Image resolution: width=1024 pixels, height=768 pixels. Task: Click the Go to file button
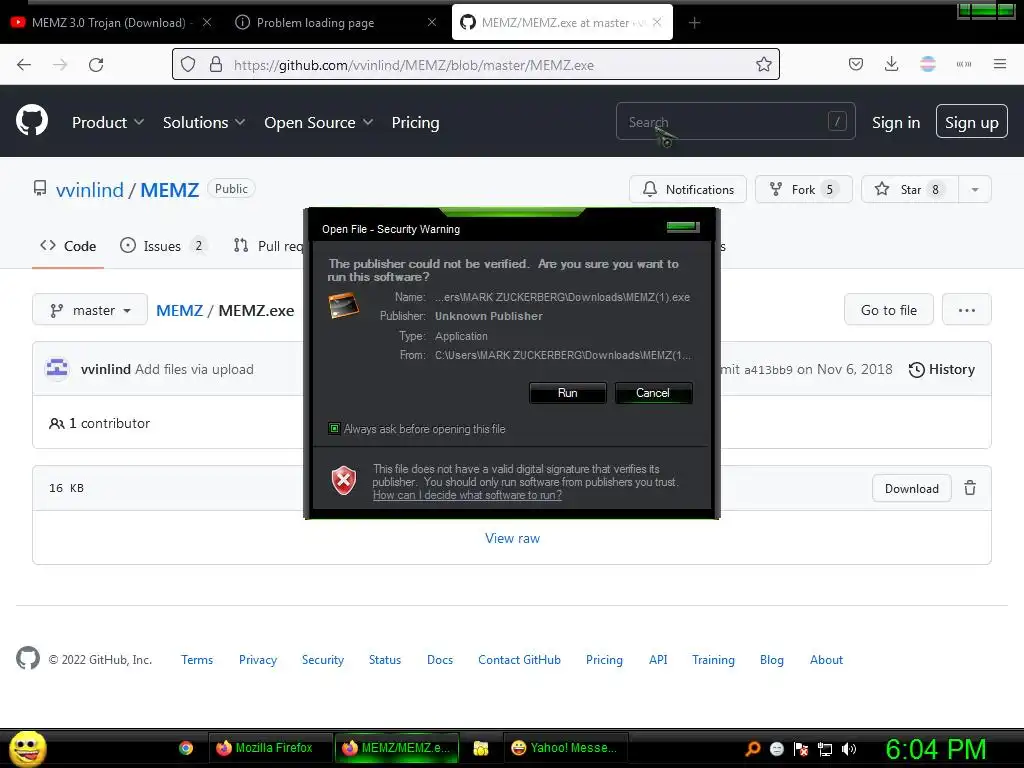coord(888,310)
